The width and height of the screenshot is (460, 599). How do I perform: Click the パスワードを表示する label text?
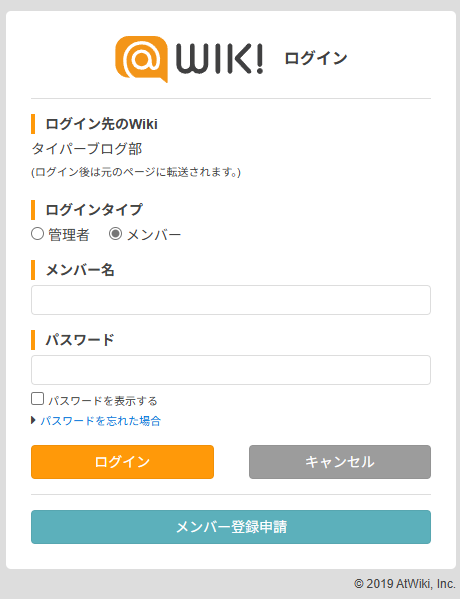103,401
